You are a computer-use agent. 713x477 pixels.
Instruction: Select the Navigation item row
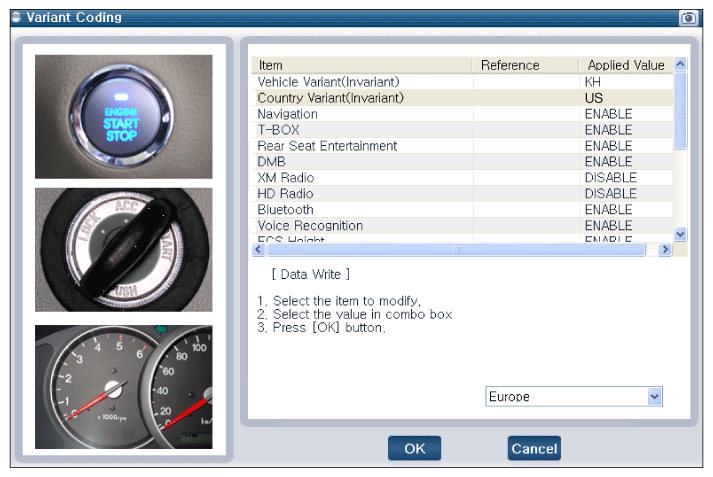click(x=462, y=114)
